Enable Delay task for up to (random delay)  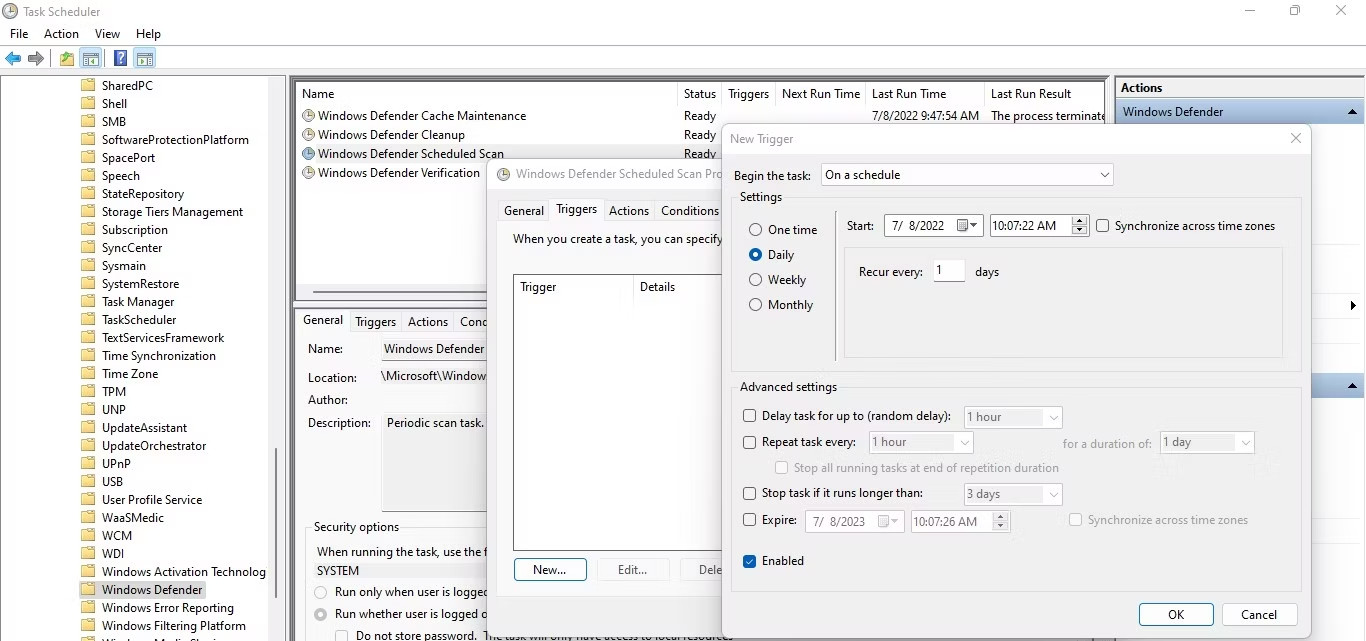pos(750,416)
